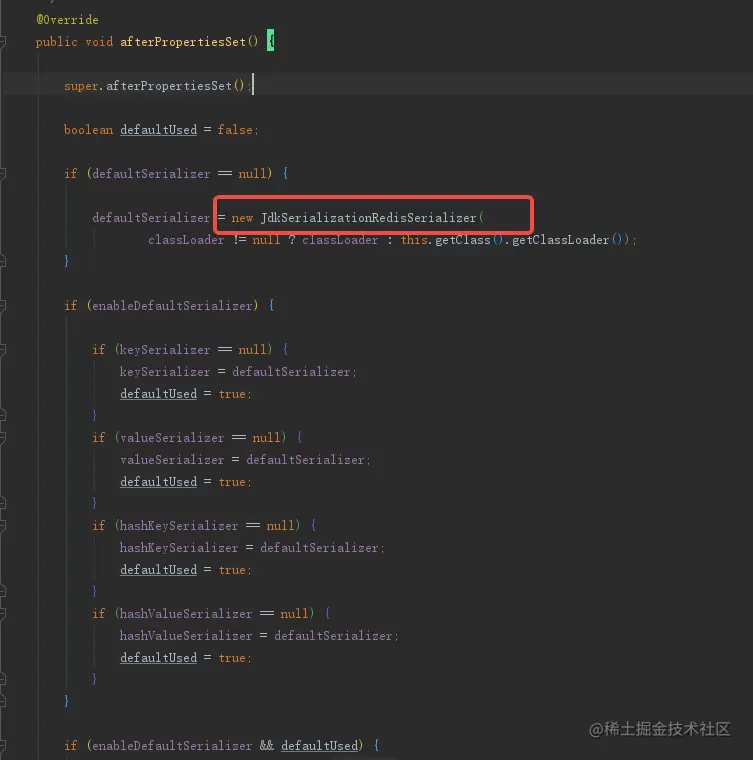Collapse fold marker on 'if (enableDefaultSerializer) {' line
Screen dimensions: 753x760
2,305
